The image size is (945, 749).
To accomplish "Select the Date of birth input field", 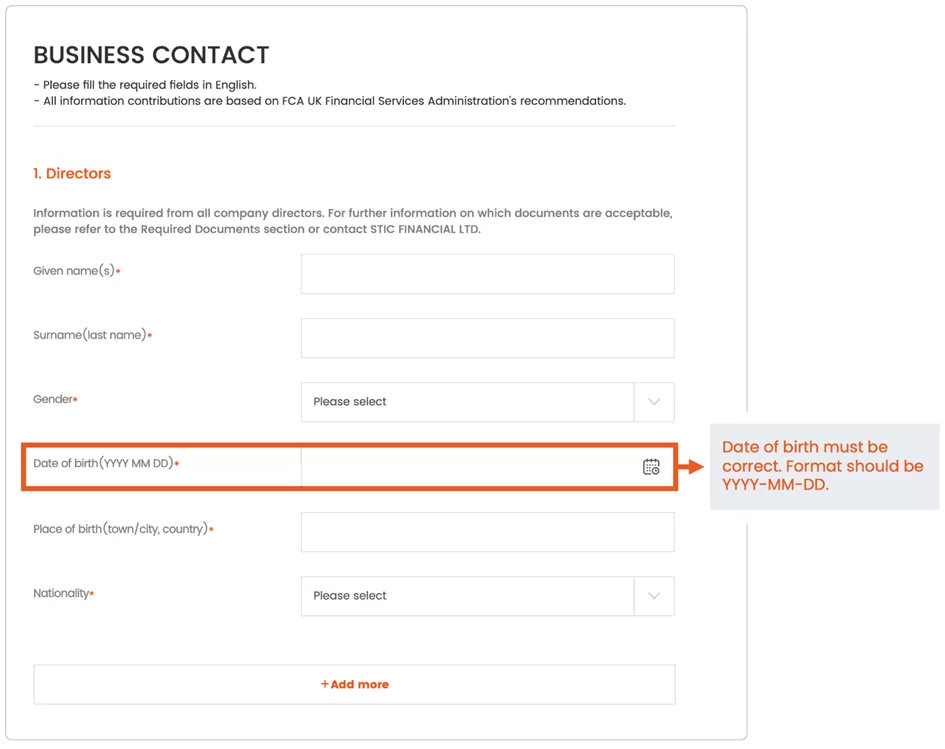I will (488, 467).
